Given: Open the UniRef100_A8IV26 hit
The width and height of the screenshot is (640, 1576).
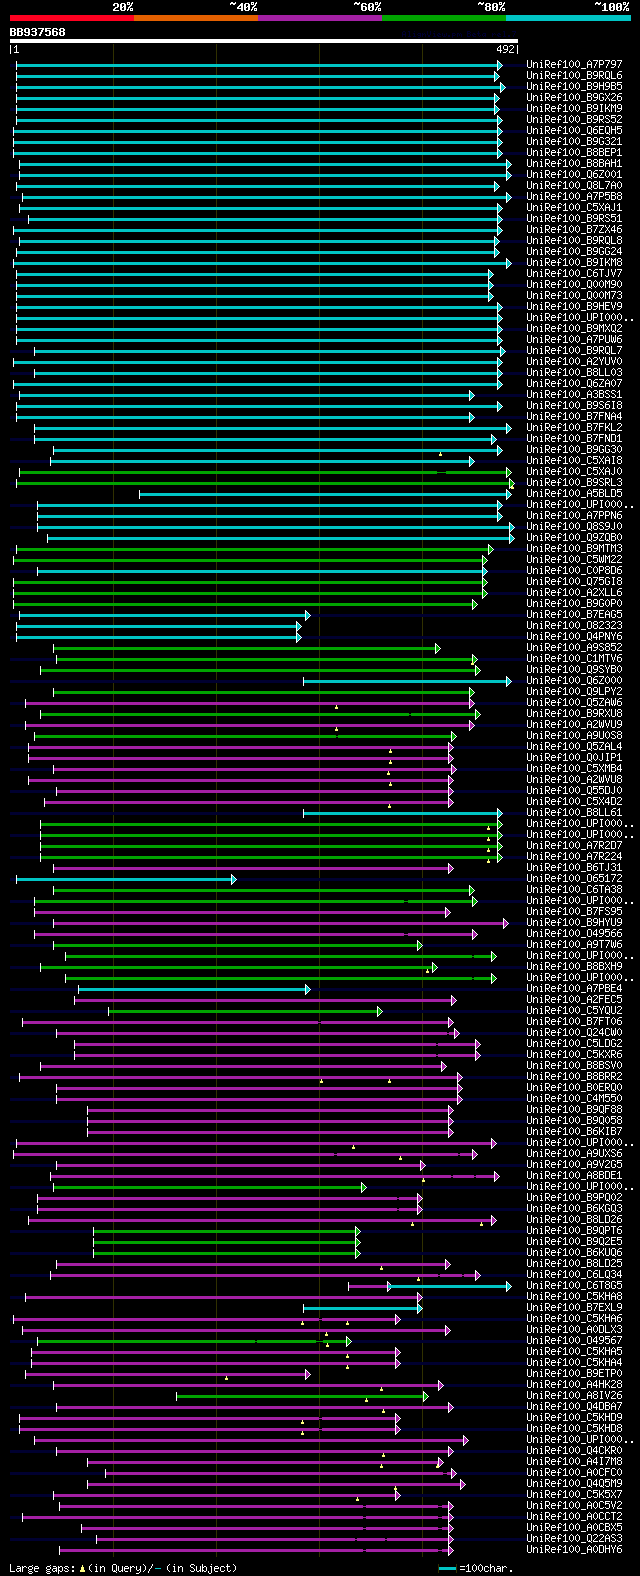Looking at the screenshot, I should coord(574,1395).
